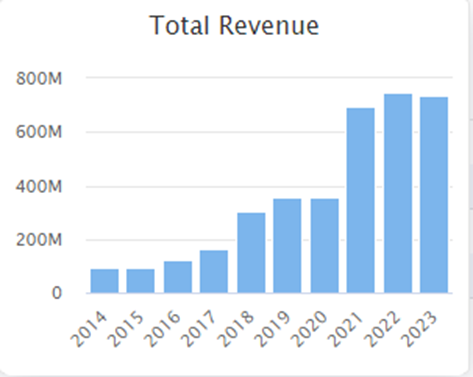Click the 2020 x-axis label
This screenshot has height=377, width=473.
pyautogui.click(x=309, y=330)
